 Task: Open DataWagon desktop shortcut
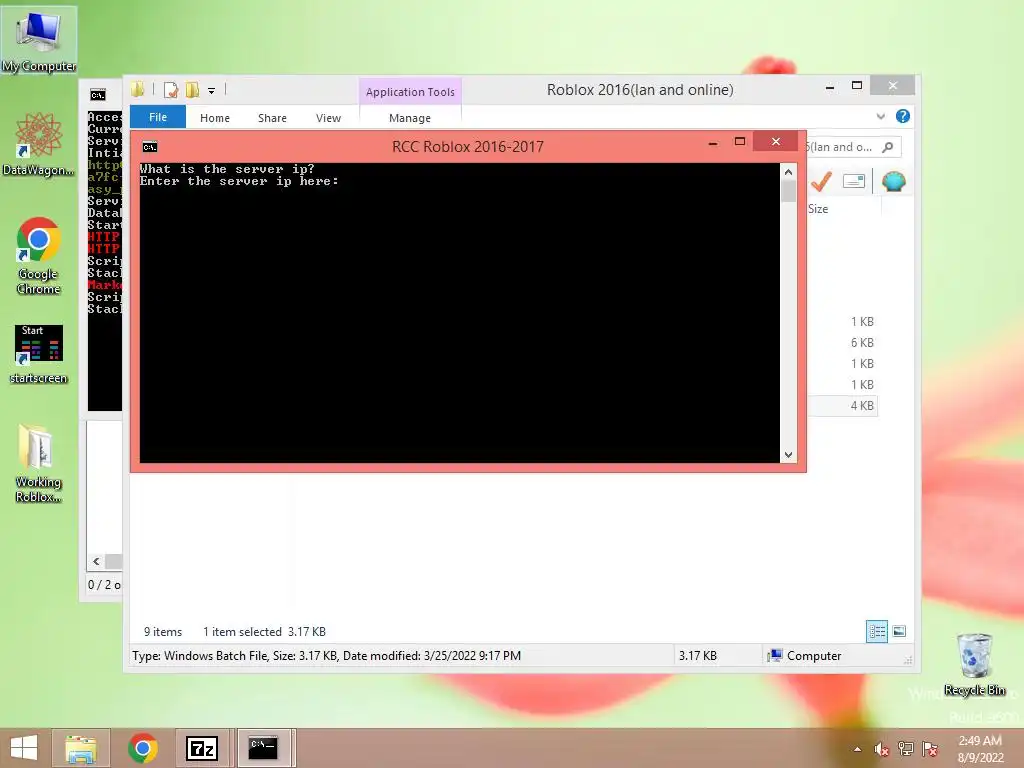39,144
